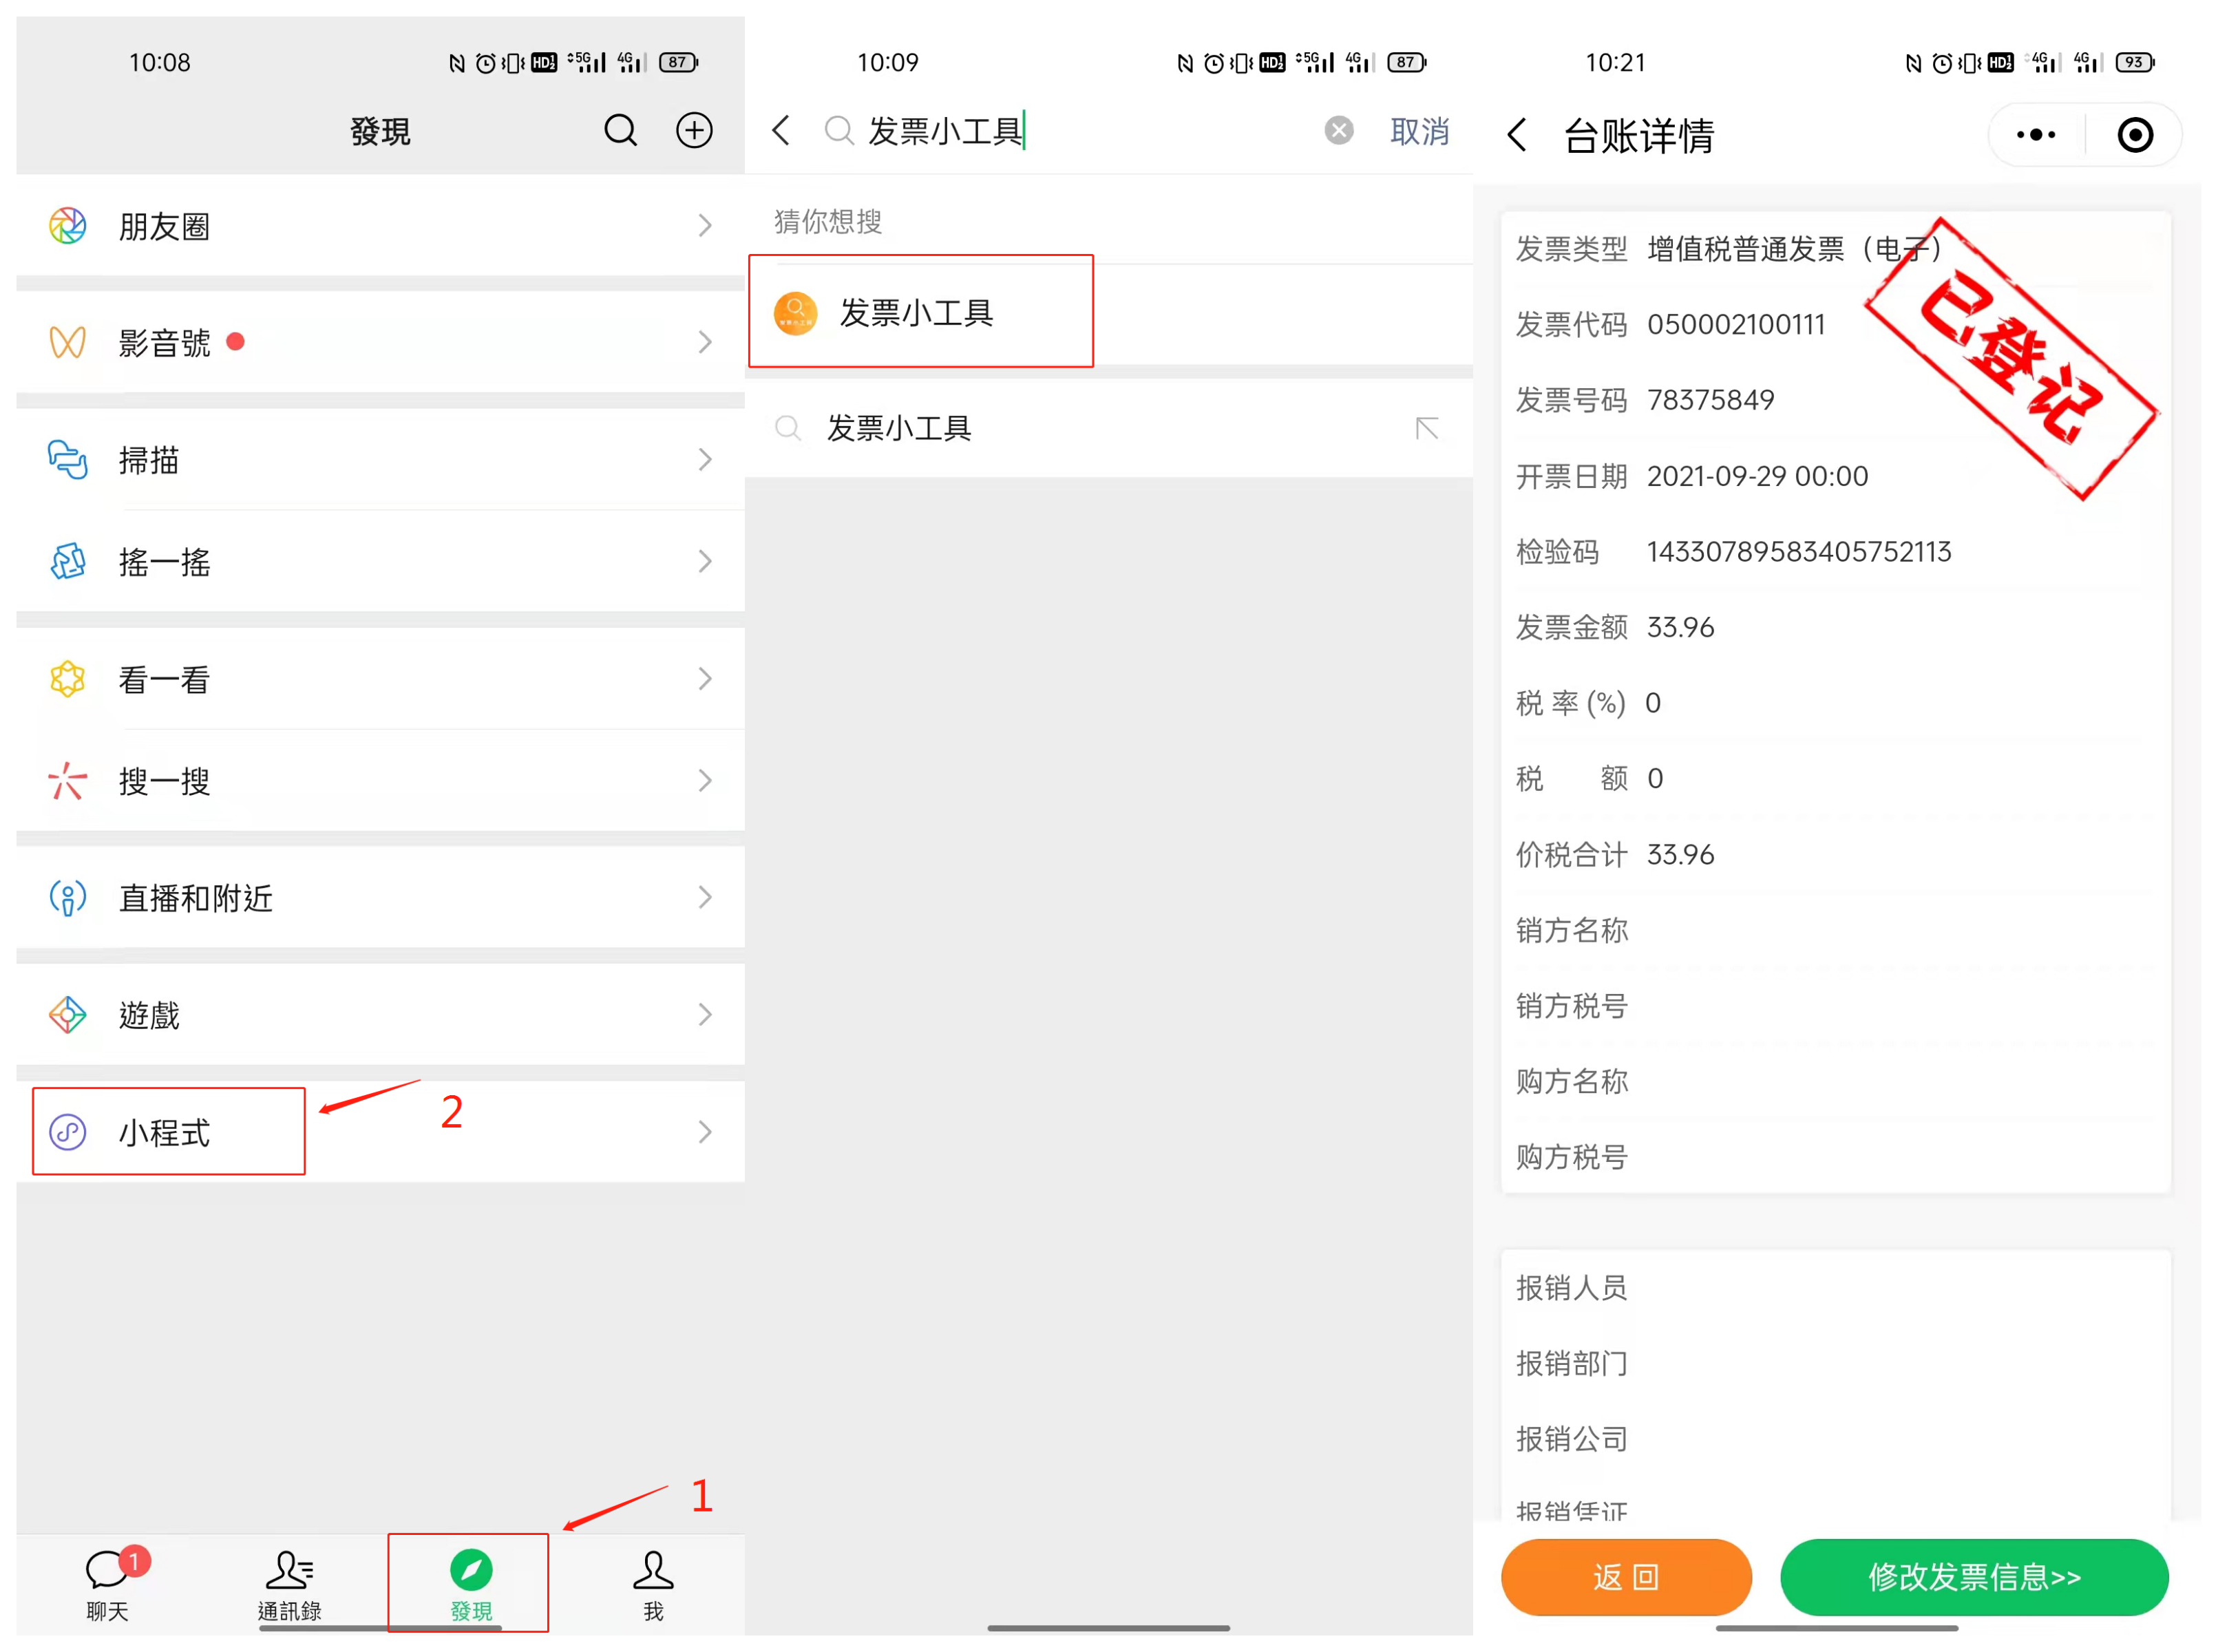
Task: Tap the back arrow on search page
Action: [x=781, y=130]
